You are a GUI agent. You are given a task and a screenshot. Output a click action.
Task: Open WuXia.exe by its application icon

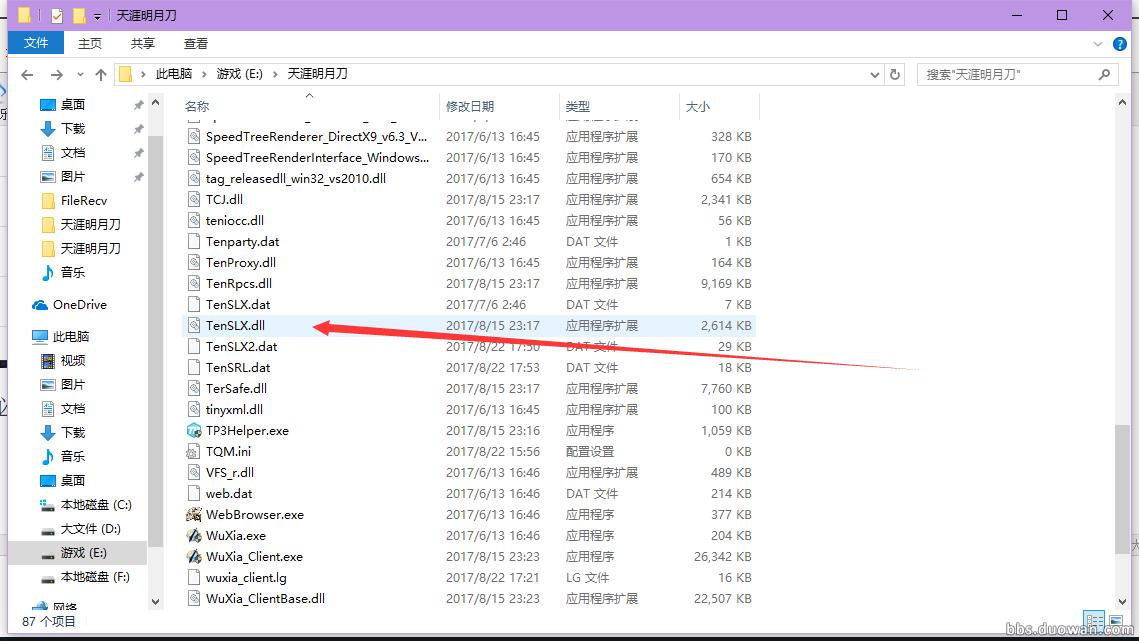pyautogui.click(x=195, y=535)
